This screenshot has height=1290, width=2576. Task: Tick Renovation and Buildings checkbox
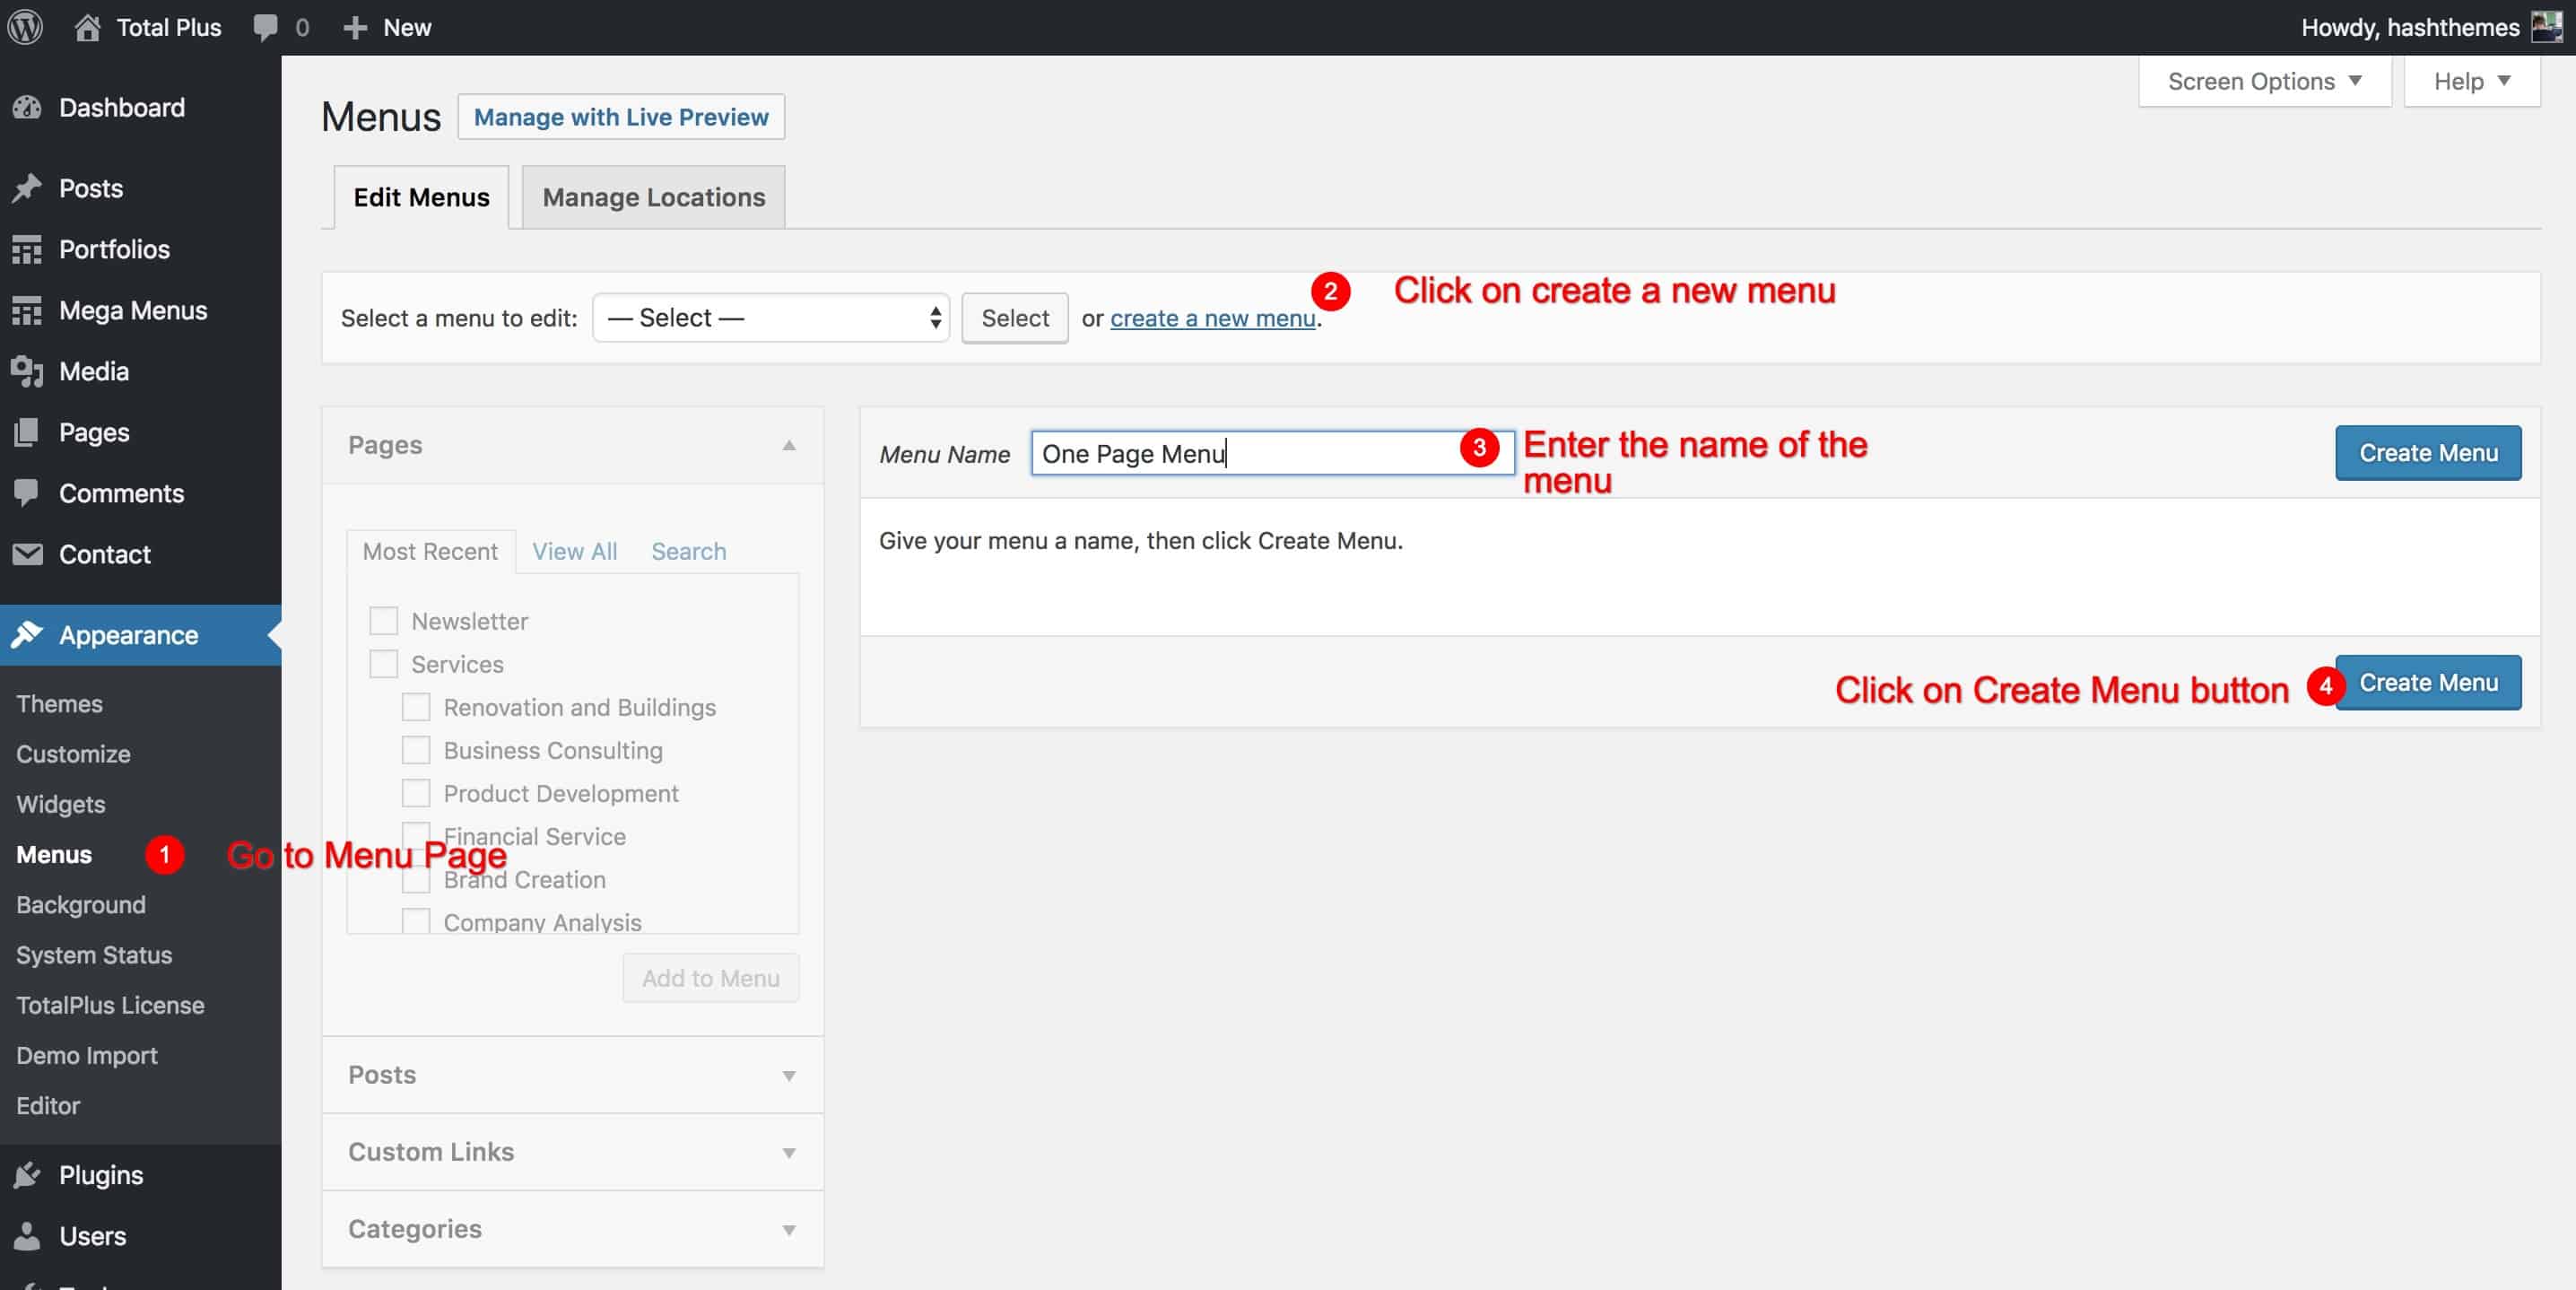point(416,707)
